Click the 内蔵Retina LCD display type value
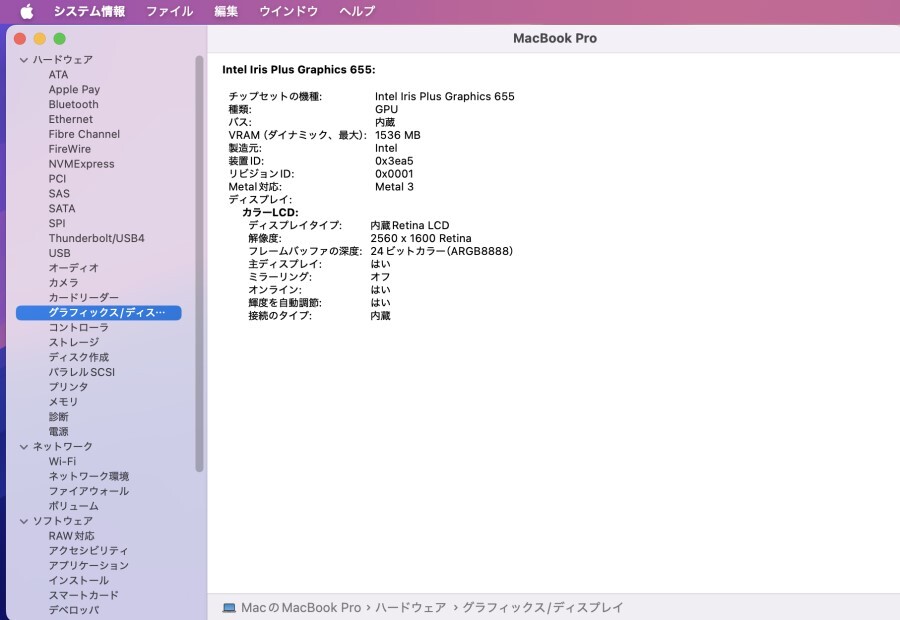This screenshot has height=620, width=900. point(410,226)
